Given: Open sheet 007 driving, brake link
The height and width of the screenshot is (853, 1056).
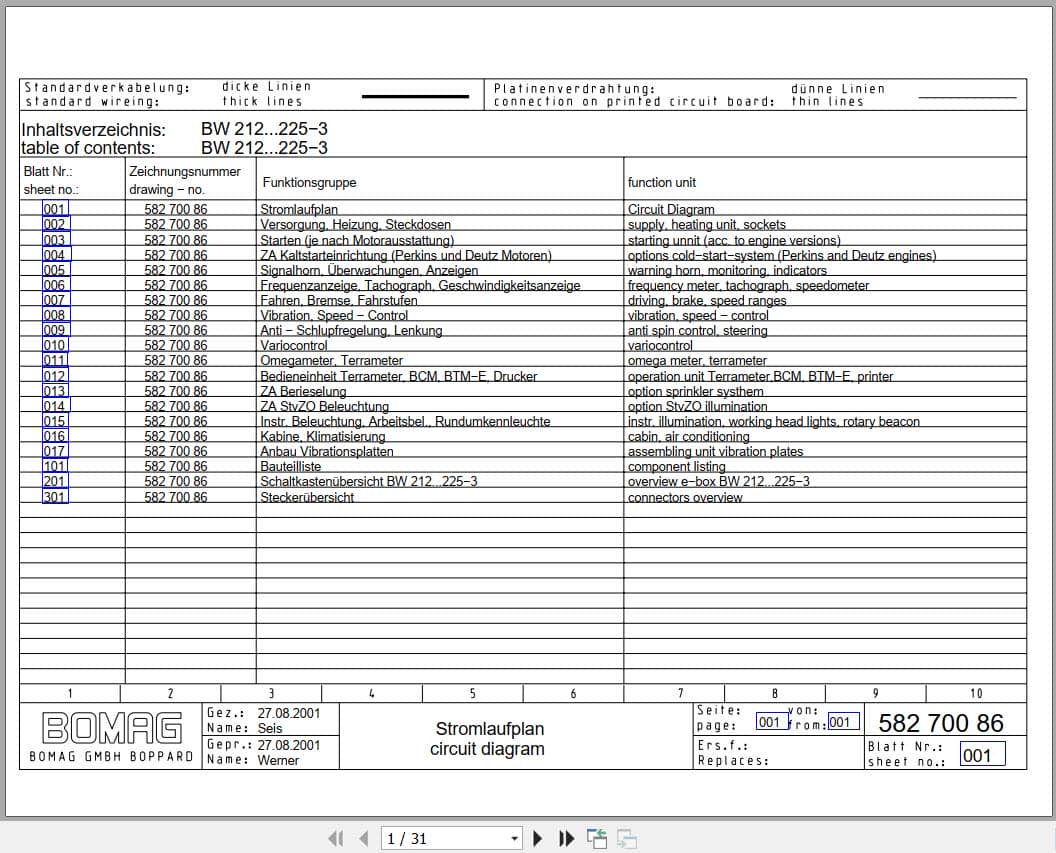Looking at the screenshot, I should 55,300.
